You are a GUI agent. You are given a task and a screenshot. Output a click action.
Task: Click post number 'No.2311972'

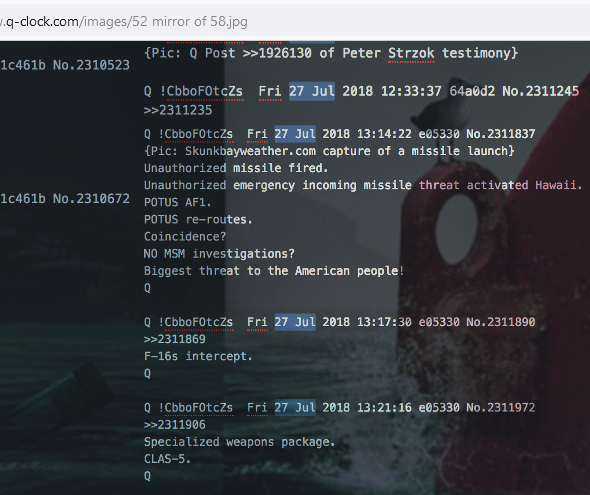click(501, 408)
